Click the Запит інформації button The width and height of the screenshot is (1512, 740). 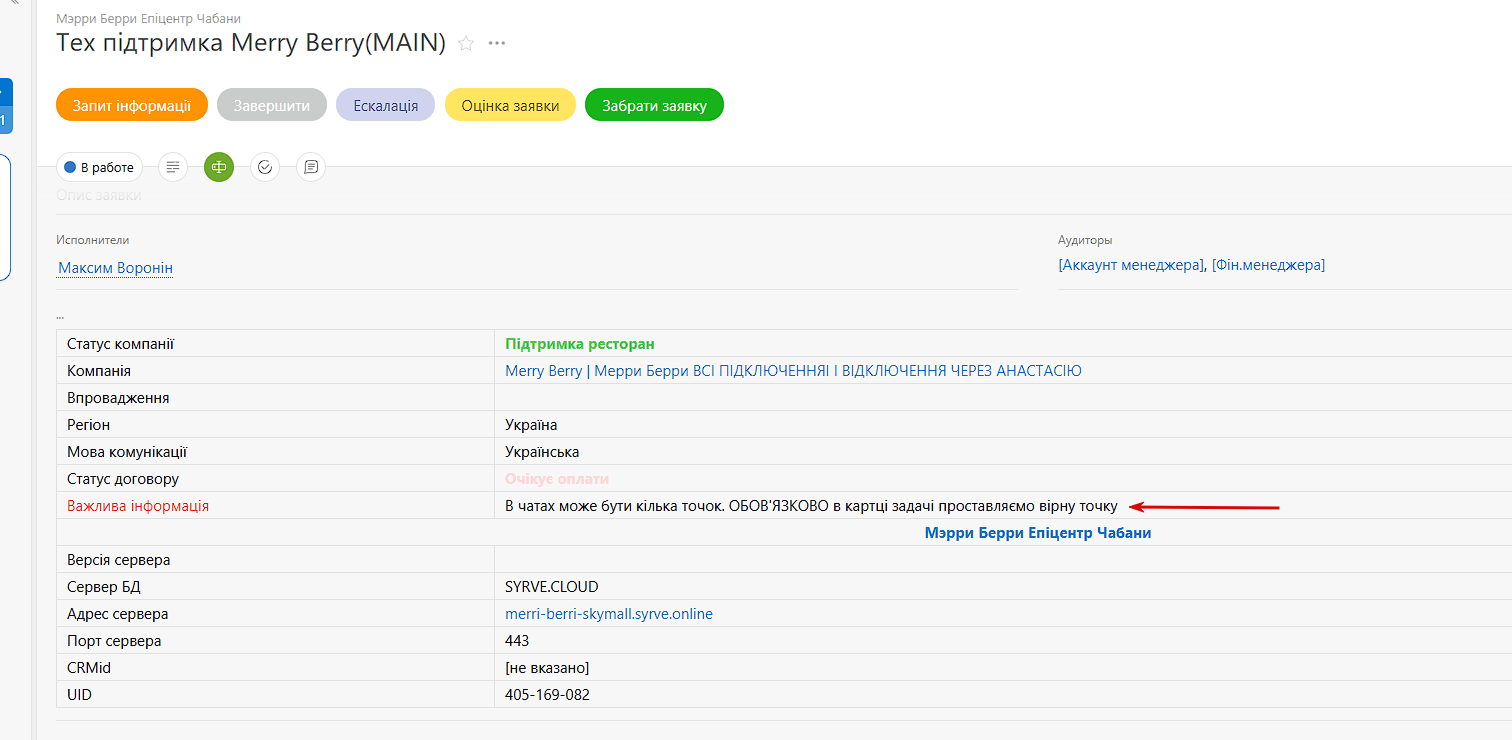(x=132, y=105)
